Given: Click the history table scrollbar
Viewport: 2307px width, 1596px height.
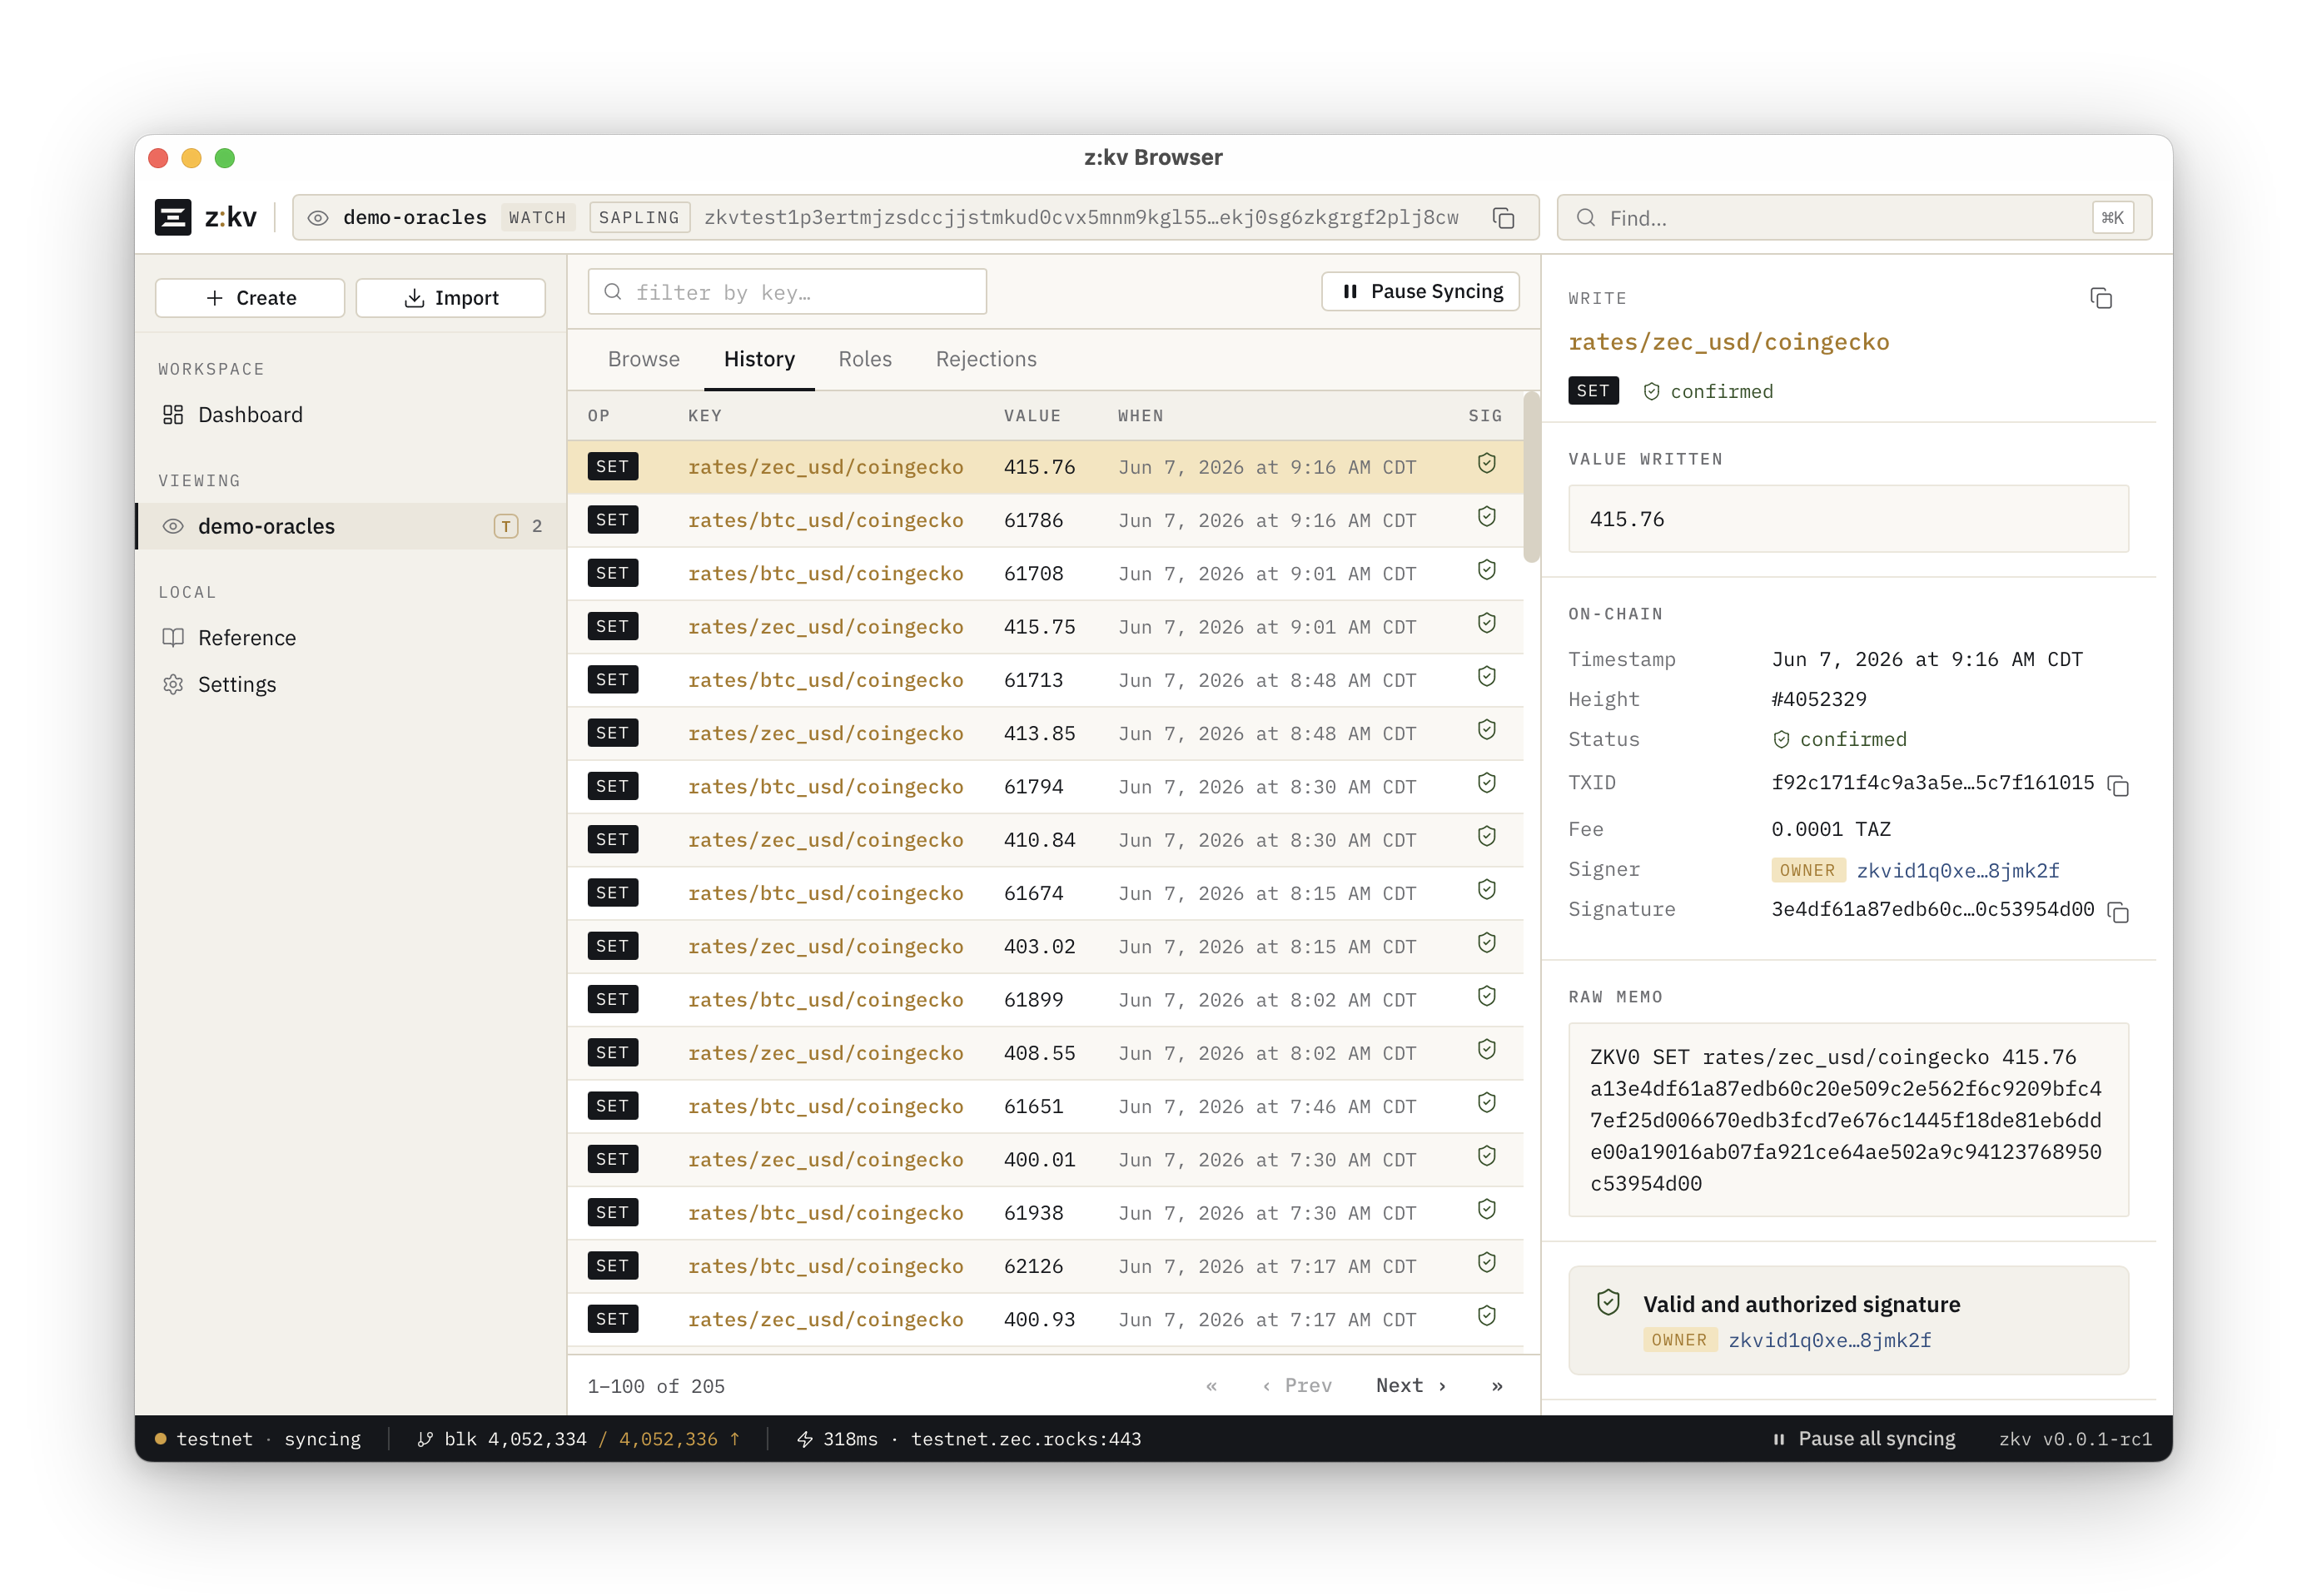Looking at the screenshot, I should coord(1530,479).
